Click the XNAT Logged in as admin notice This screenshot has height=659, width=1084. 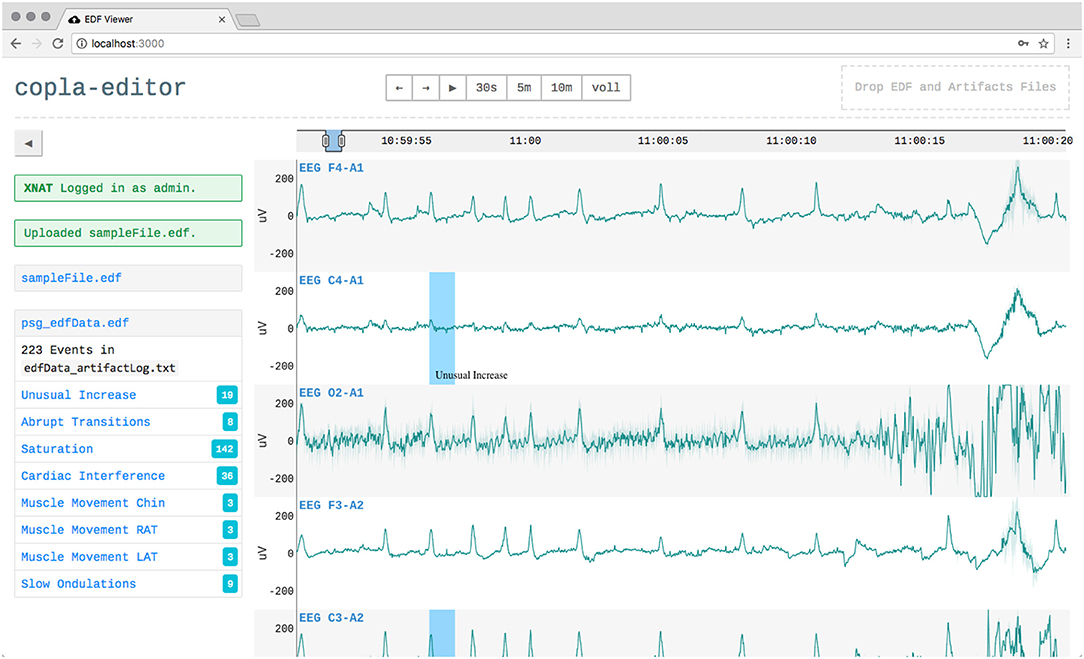[x=128, y=188]
